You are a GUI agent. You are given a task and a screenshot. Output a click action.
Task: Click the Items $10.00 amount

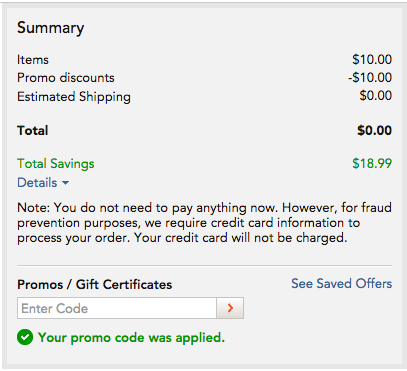click(x=372, y=60)
